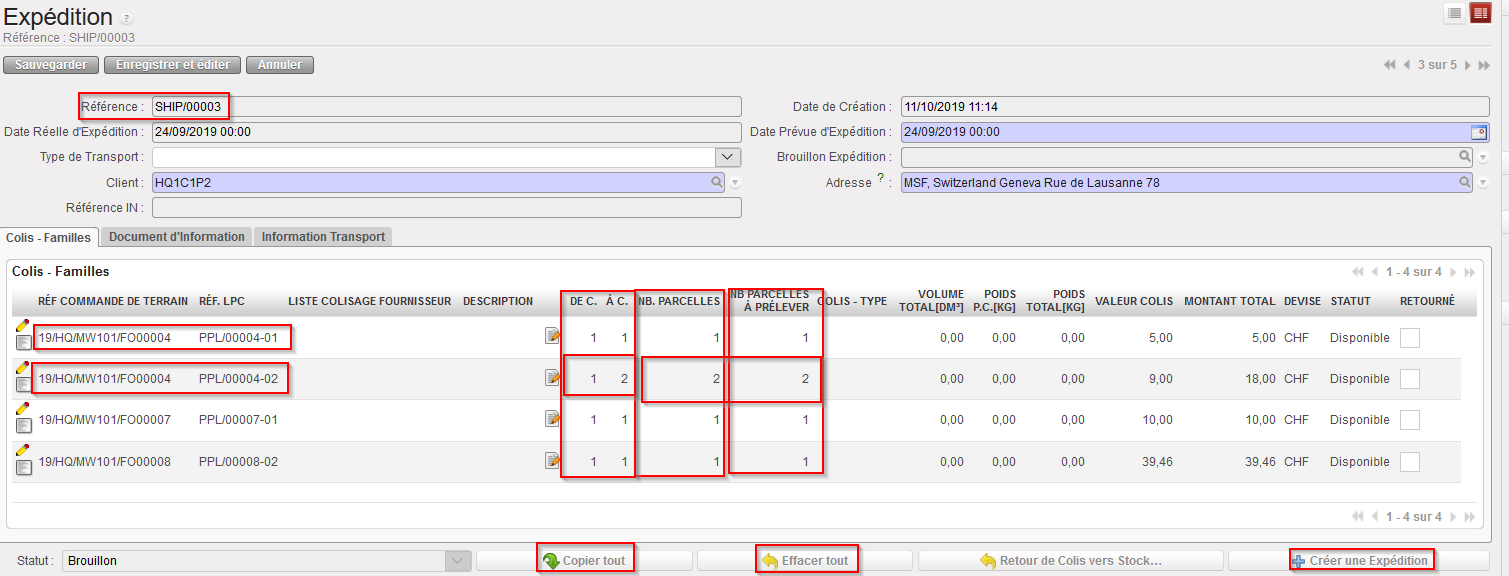Viewport: 1509px width, 576px height.
Task: Open calendar picker for Date Prévue d'Expédition
Action: (1478, 132)
